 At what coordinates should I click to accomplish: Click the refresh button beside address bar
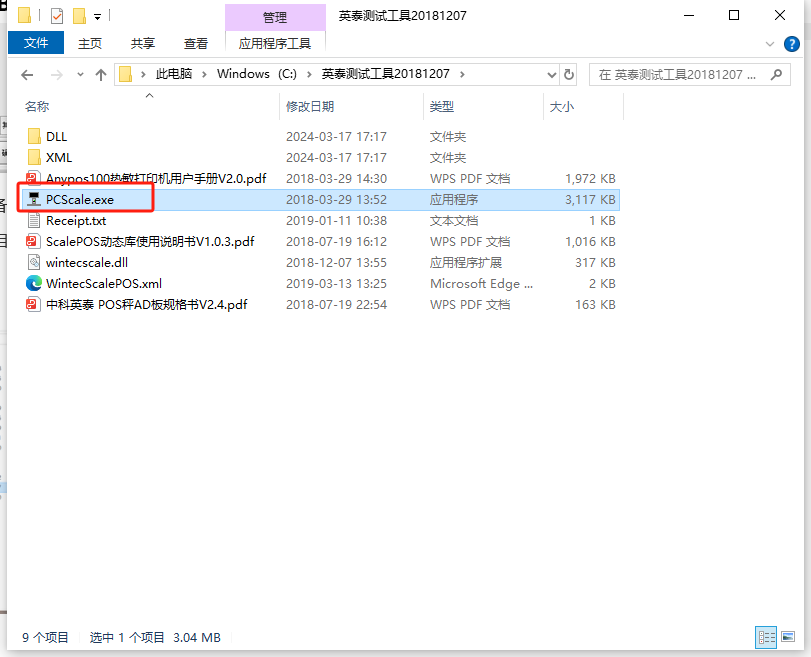pos(568,74)
